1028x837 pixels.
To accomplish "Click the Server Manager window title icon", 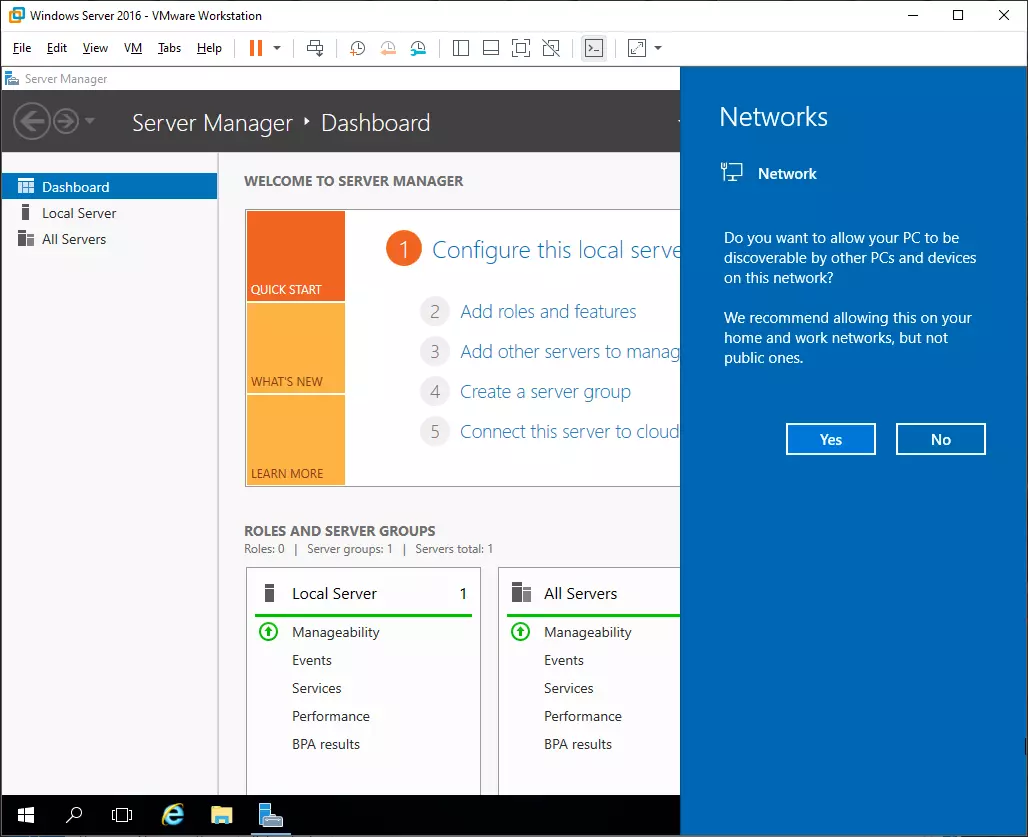I will (x=12, y=79).
